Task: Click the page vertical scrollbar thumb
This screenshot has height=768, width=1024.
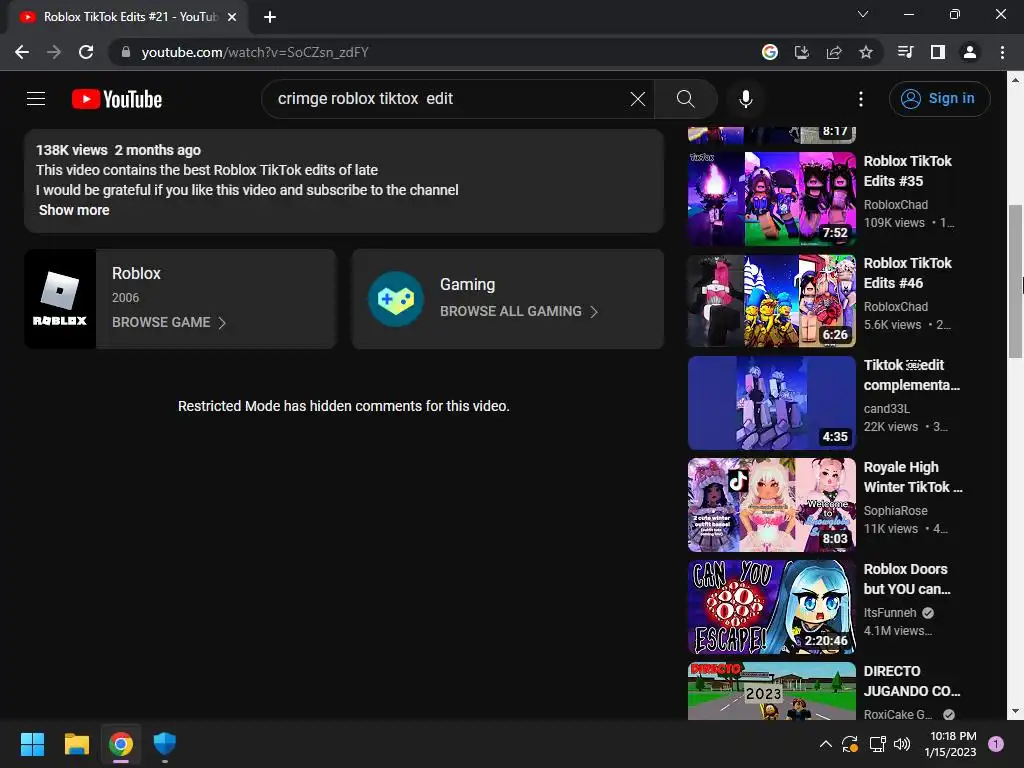Action: pyautogui.click(x=1015, y=281)
